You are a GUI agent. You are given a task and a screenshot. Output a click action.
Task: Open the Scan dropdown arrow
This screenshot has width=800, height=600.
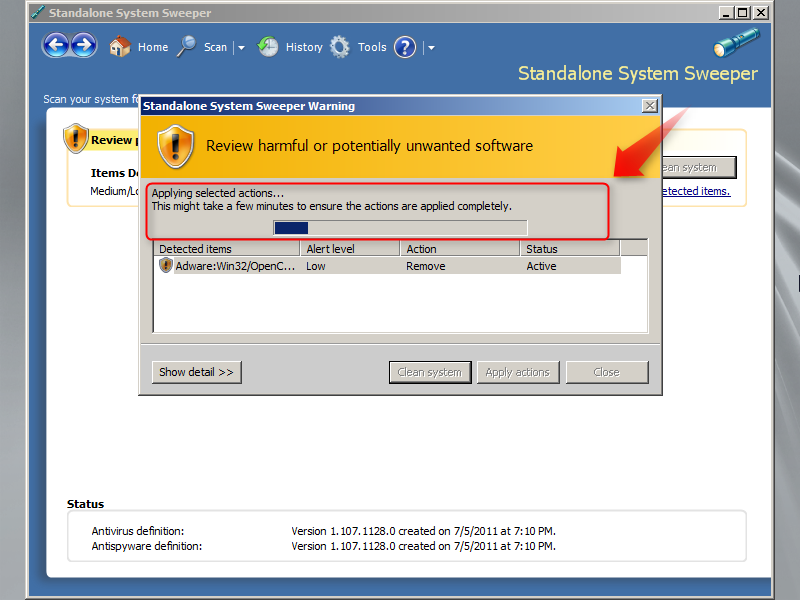pos(239,47)
